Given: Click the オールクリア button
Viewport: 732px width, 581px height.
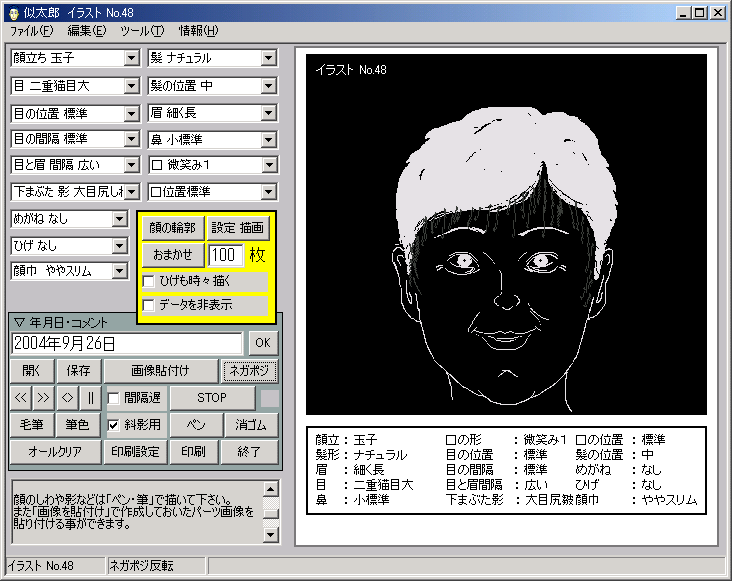Looking at the screenshot, I should (x=55, y=452).
